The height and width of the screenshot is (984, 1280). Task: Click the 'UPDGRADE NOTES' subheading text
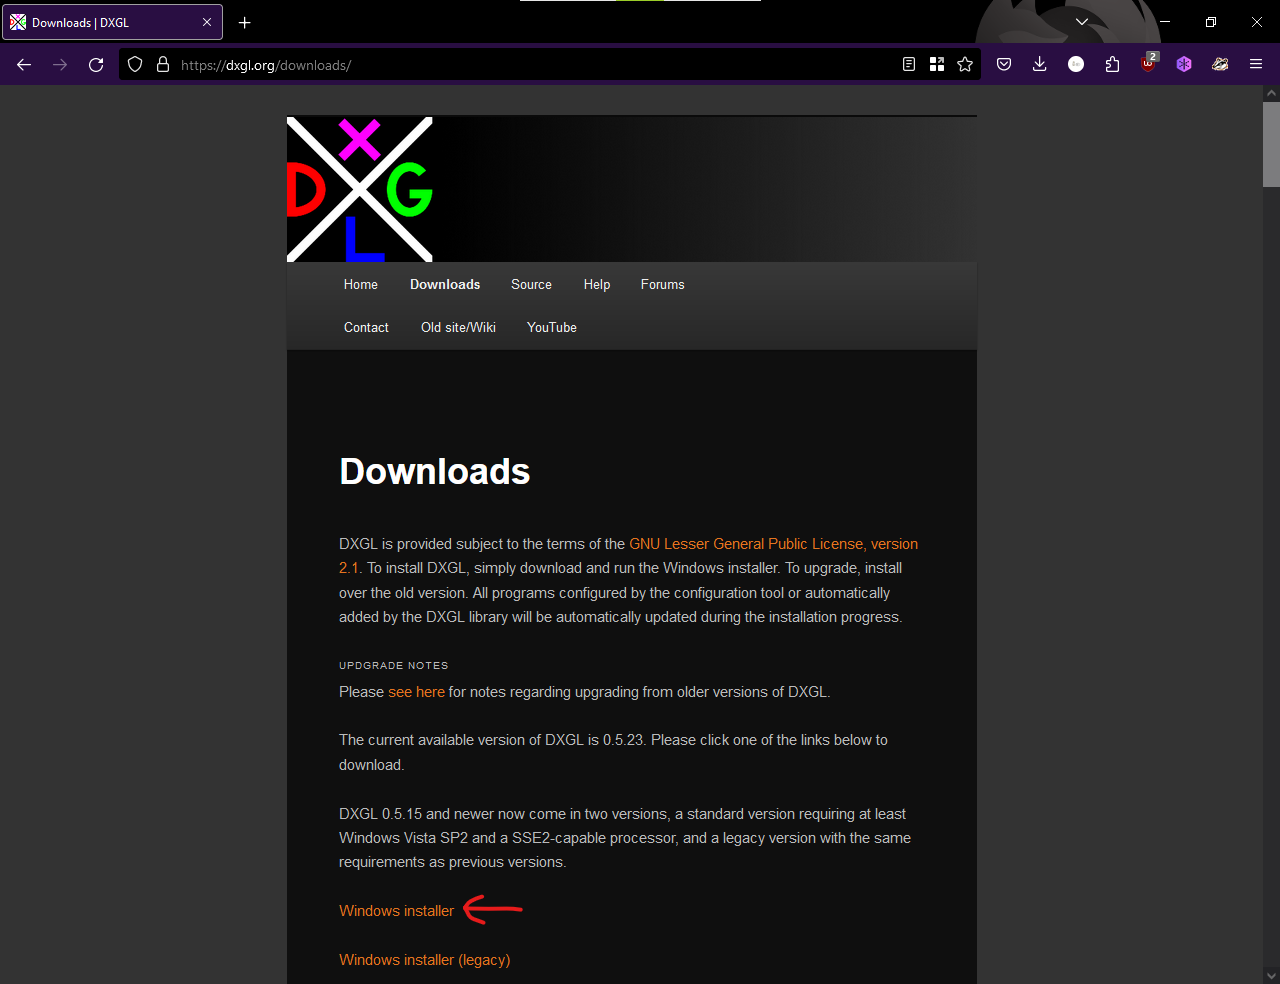[394, 666]
